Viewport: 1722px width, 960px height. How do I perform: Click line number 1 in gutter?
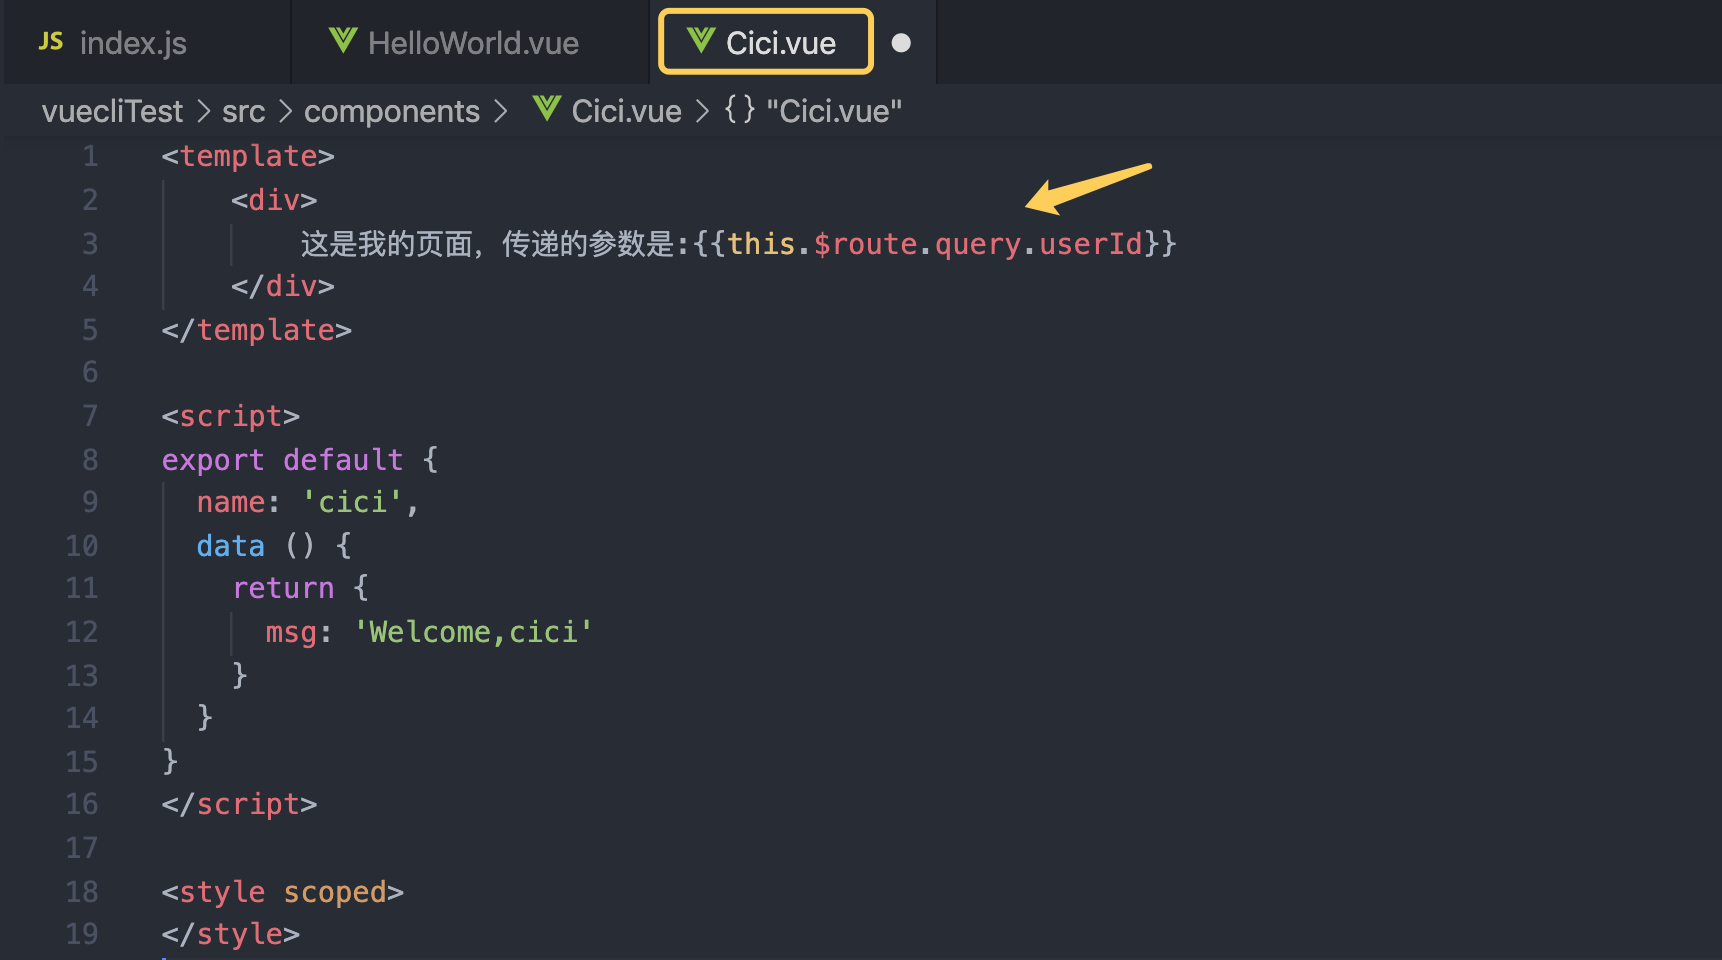pos(90,156)
